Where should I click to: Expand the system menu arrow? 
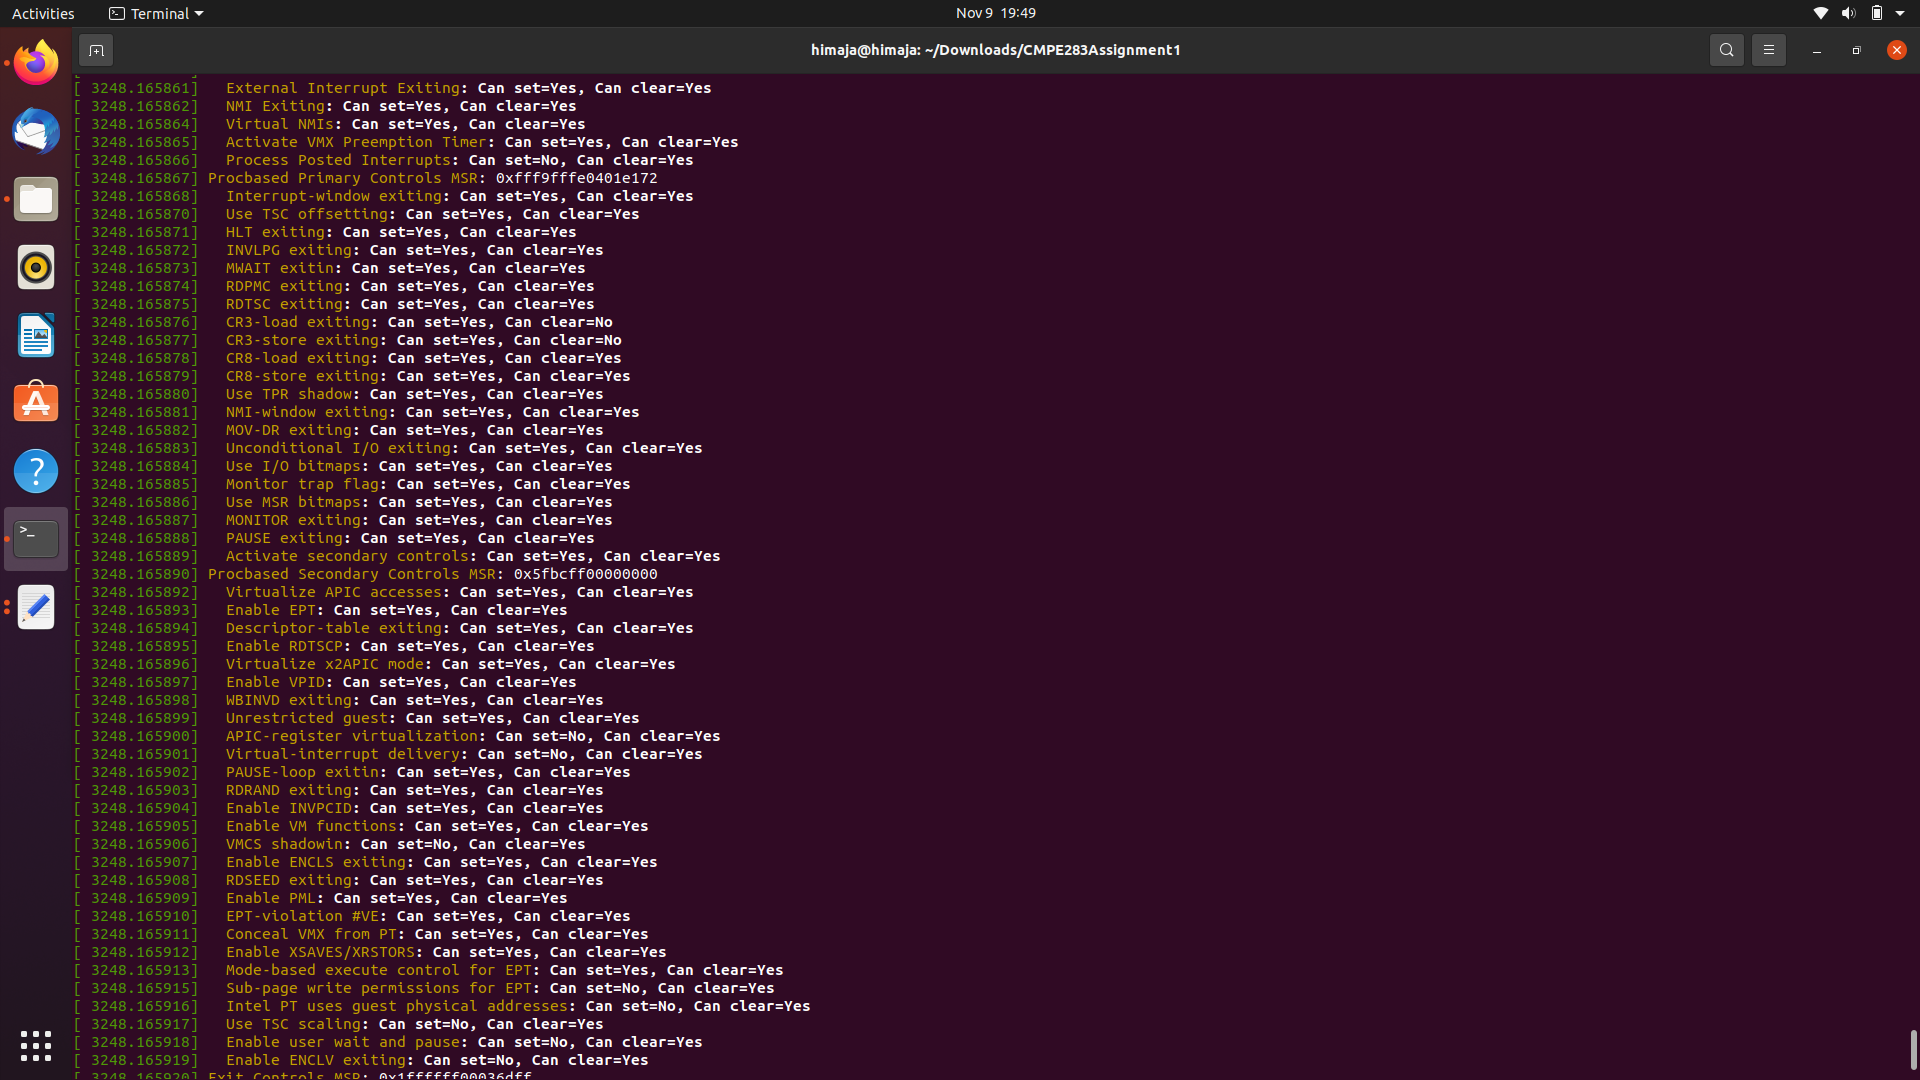[x=1900, y=13]
